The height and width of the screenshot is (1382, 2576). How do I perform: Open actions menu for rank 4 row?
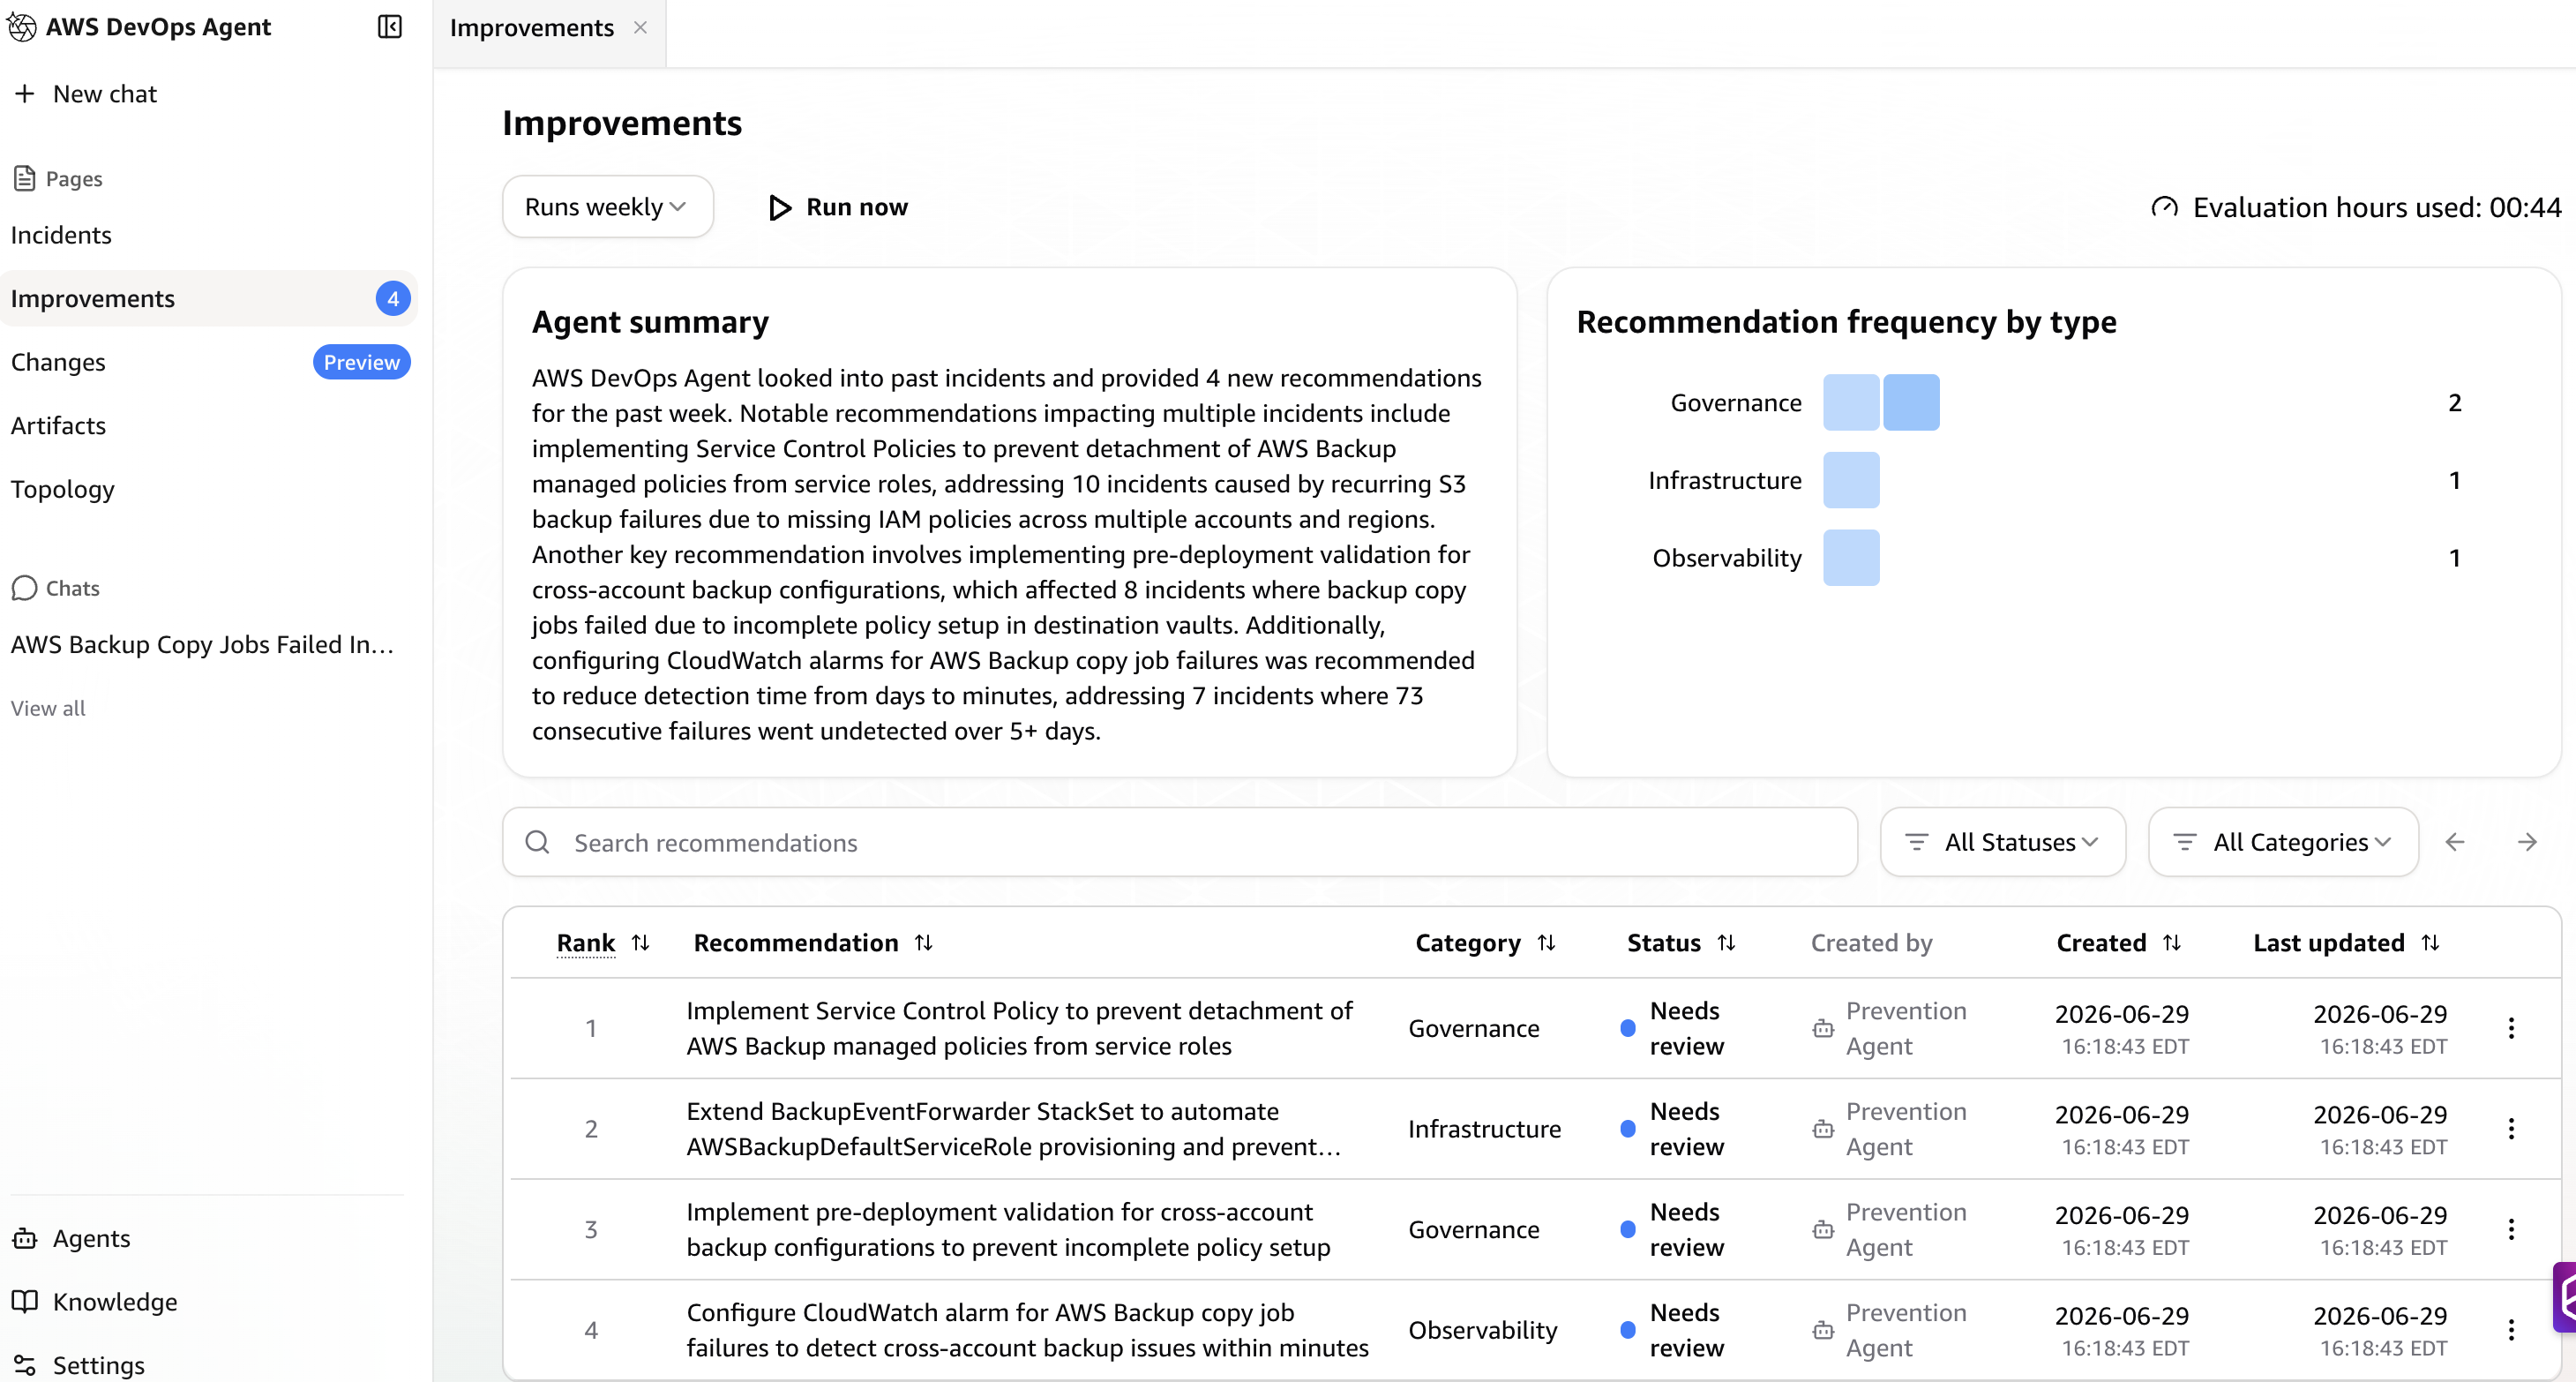pos(2511,1330)
